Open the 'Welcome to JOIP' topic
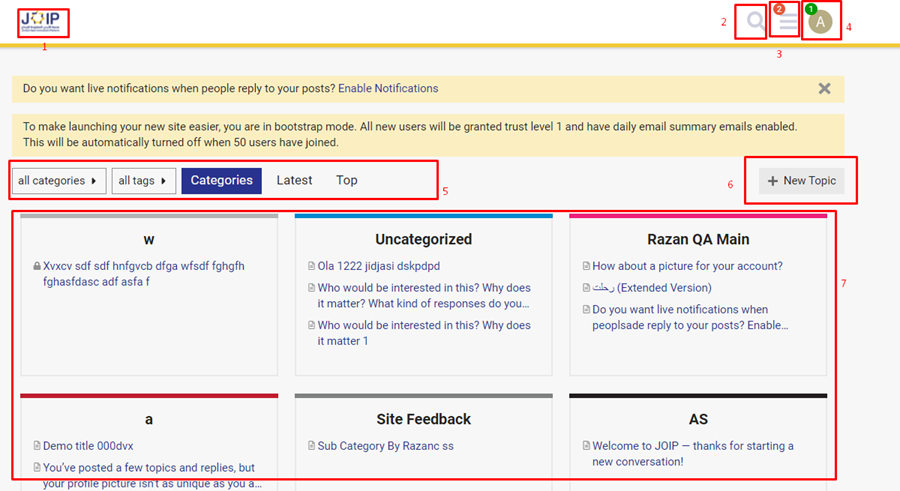This screenshot has height=491, width=900. pyautogui.click(x=692, y=446)
